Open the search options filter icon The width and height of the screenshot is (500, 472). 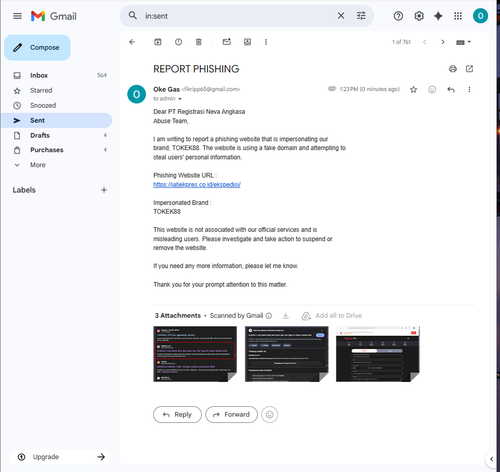click(361, 15)
